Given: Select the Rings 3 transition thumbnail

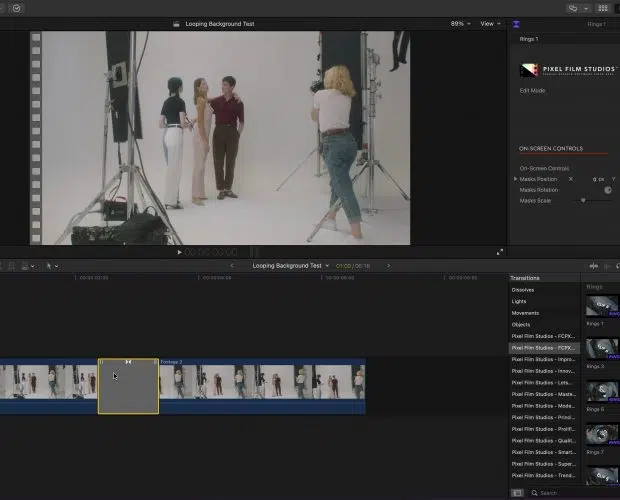Looking at the screenshot, I should [x=602, y=349].
